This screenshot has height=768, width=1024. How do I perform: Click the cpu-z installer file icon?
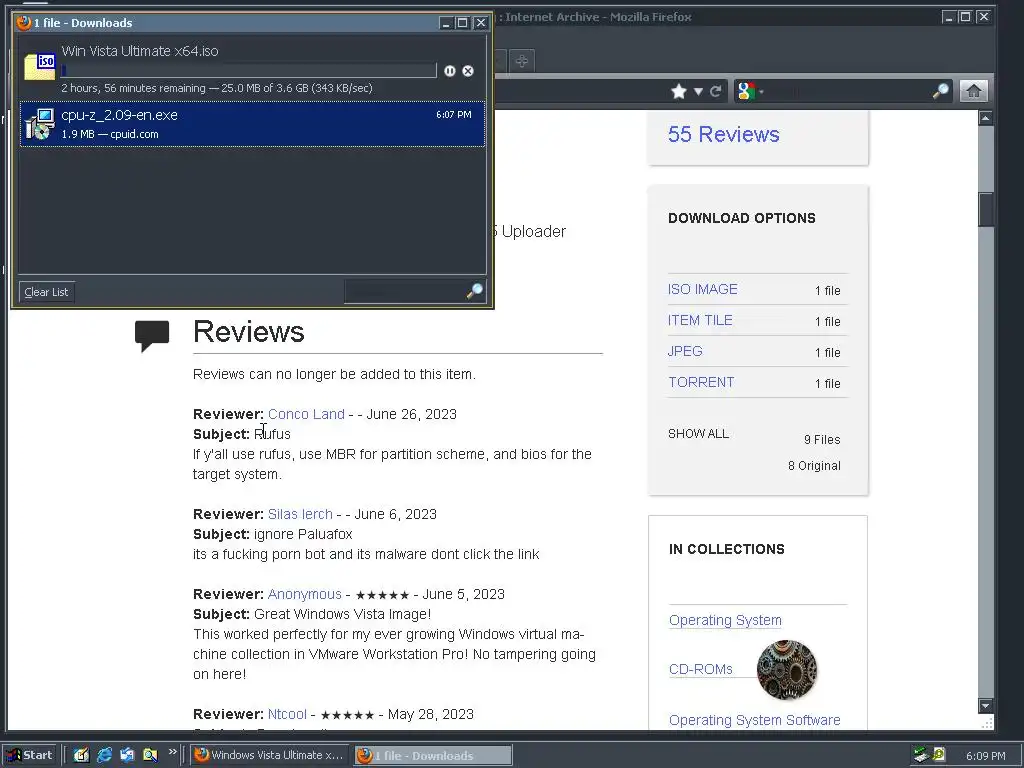click(39, 124)
